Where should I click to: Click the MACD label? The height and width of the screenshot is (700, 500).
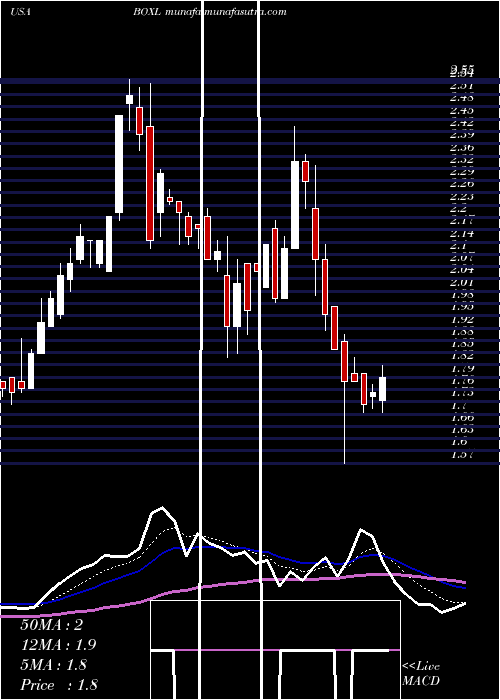tap(421, 681)
